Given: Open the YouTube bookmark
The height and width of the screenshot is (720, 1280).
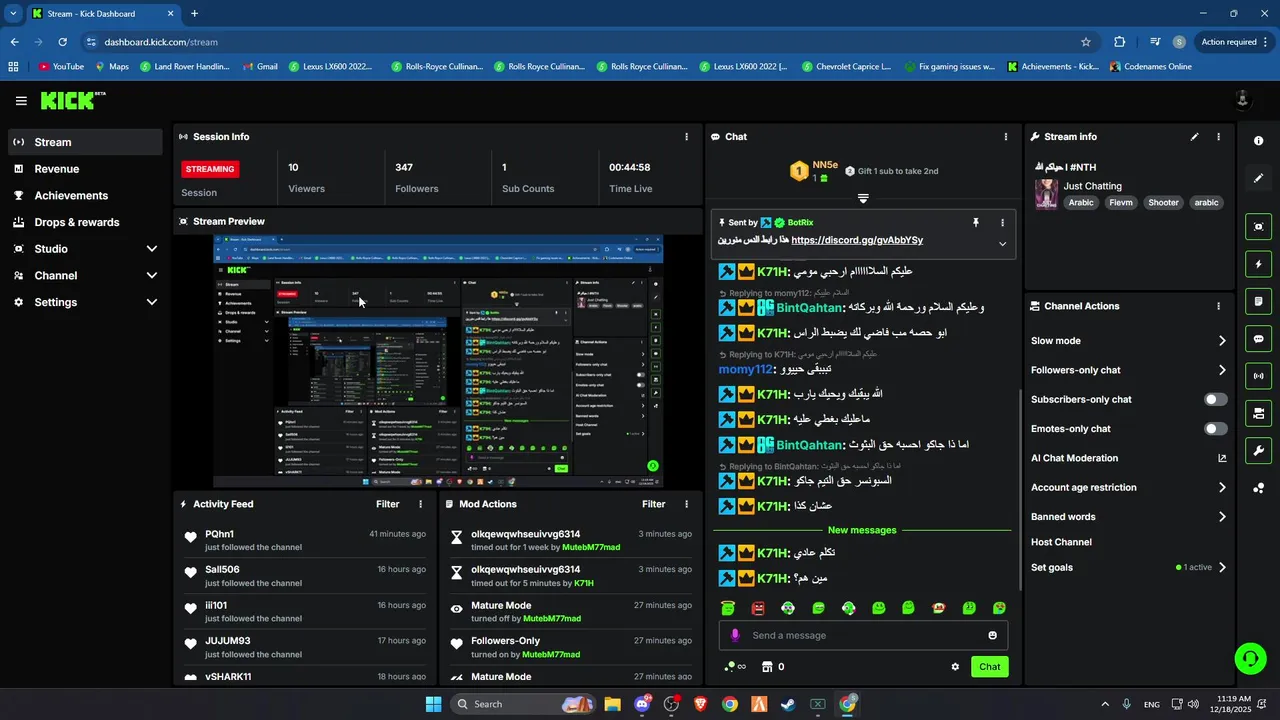Looking at the screenshot, I should point(61,67).
